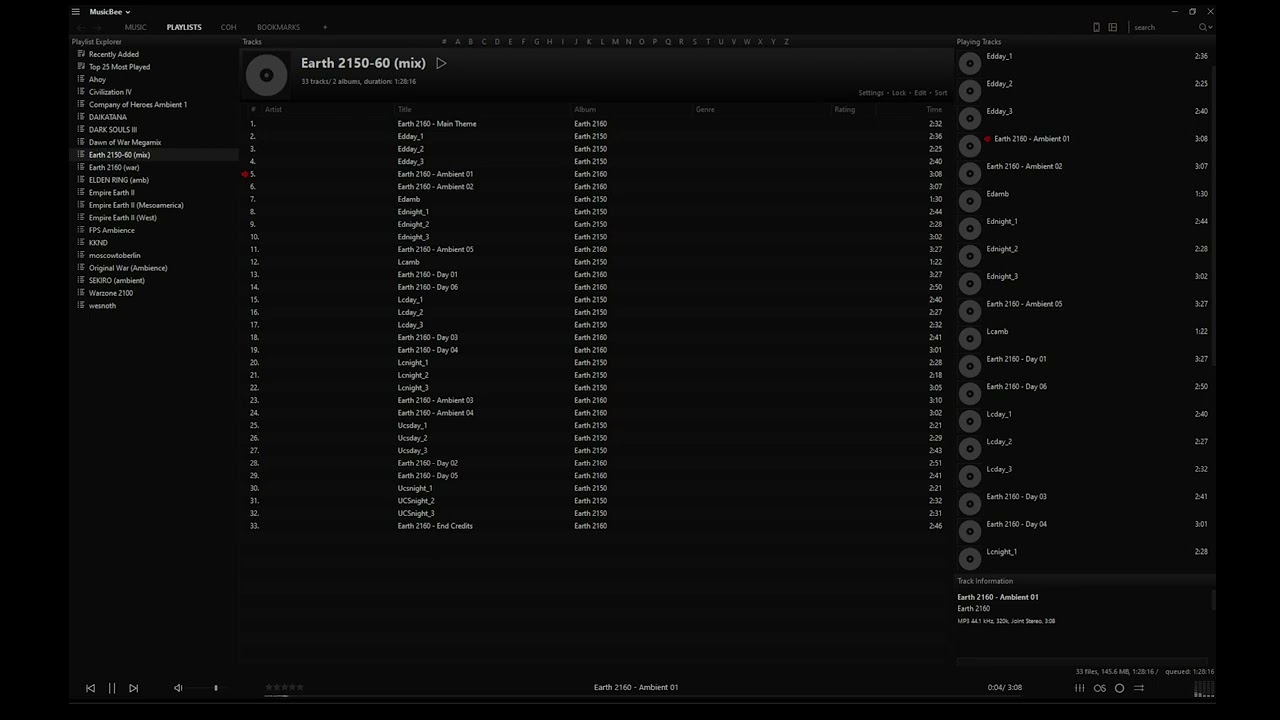The height and width of the screenshot is (720, 1280).
Task: Focus the search input field
Action: [1164, 27]
